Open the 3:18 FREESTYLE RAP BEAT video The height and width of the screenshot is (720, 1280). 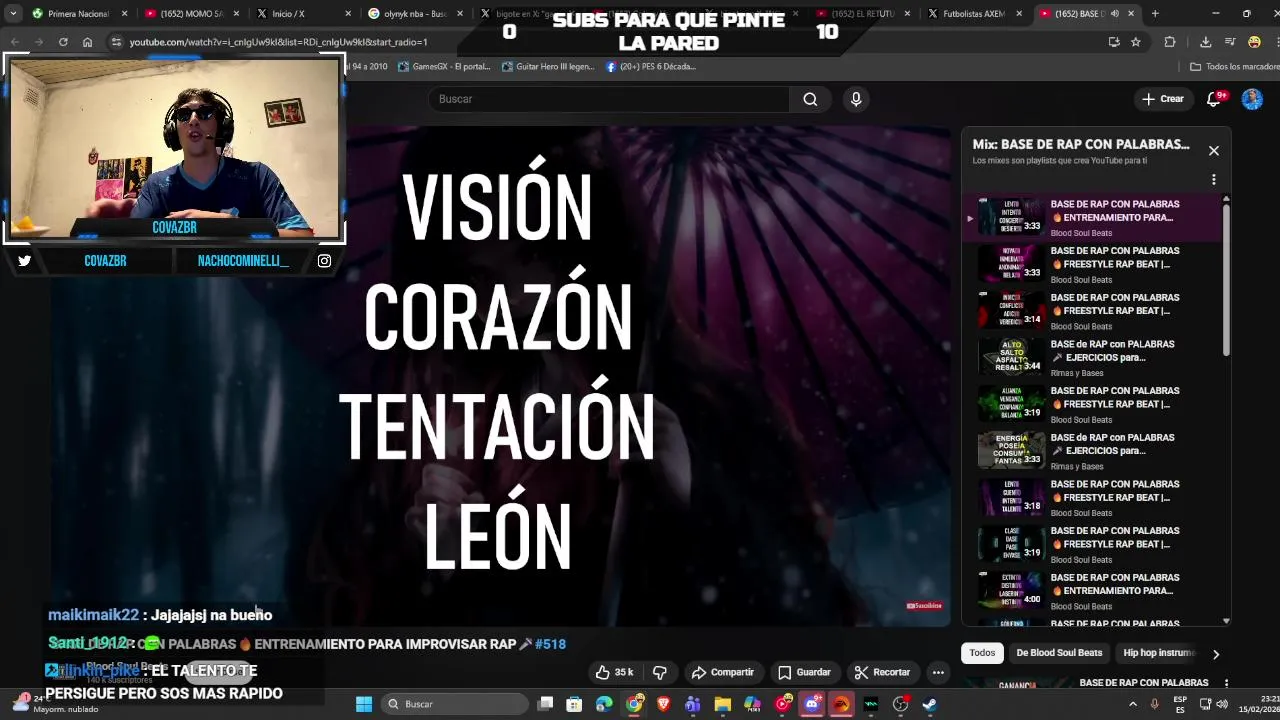(x=1094, y=498)
